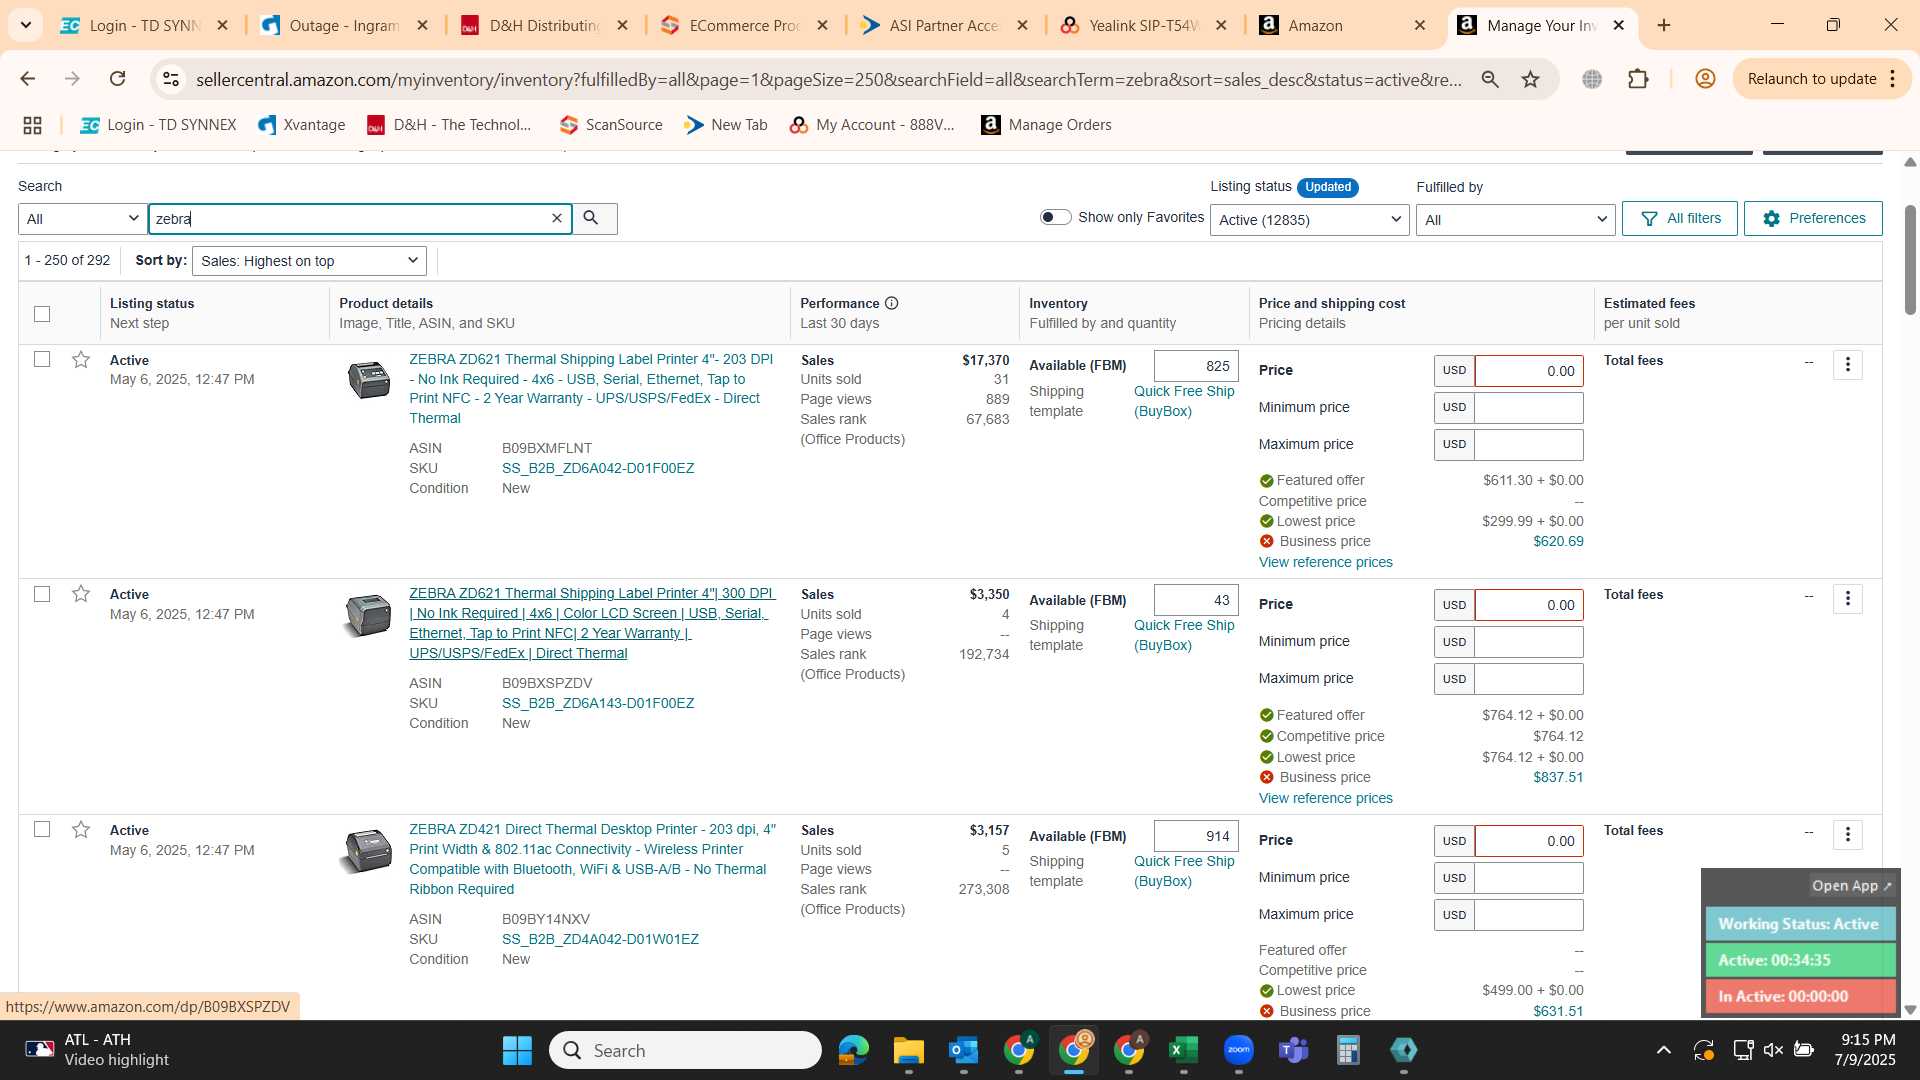The height and width of the screenshot is (1080, 1920).
Task: Open Microsoft Edge from taskbar
Action: [x=853, y=1050]
